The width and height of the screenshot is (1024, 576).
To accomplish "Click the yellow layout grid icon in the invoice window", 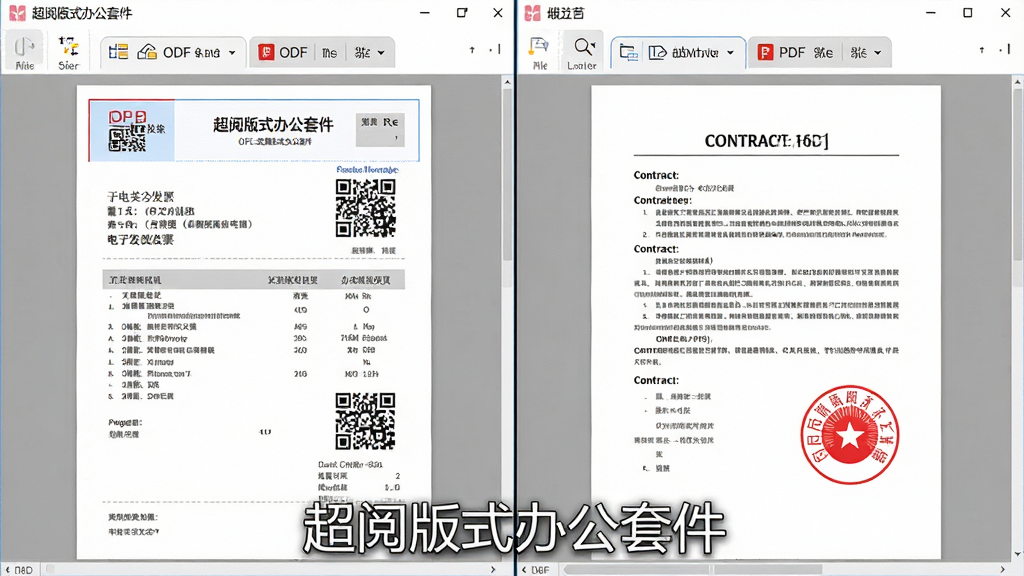I will point(118,52).
